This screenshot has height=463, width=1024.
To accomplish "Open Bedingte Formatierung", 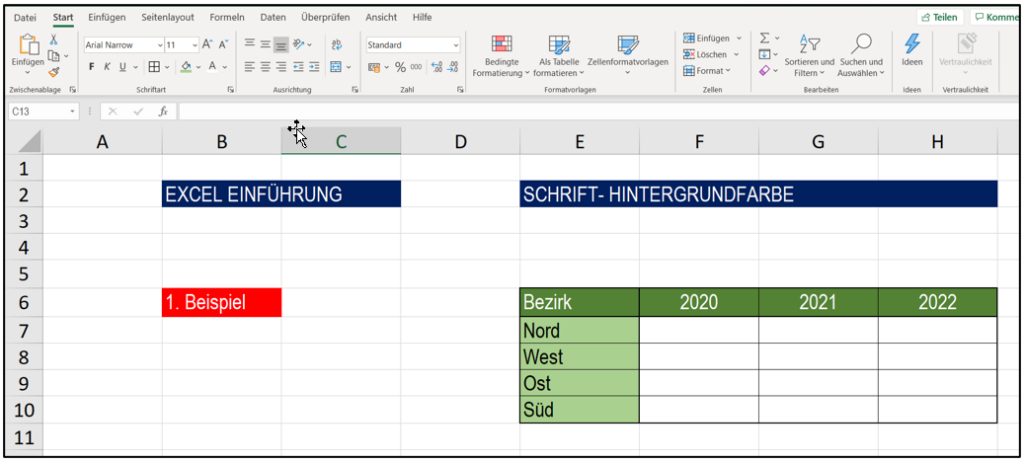I will [502, 56].
